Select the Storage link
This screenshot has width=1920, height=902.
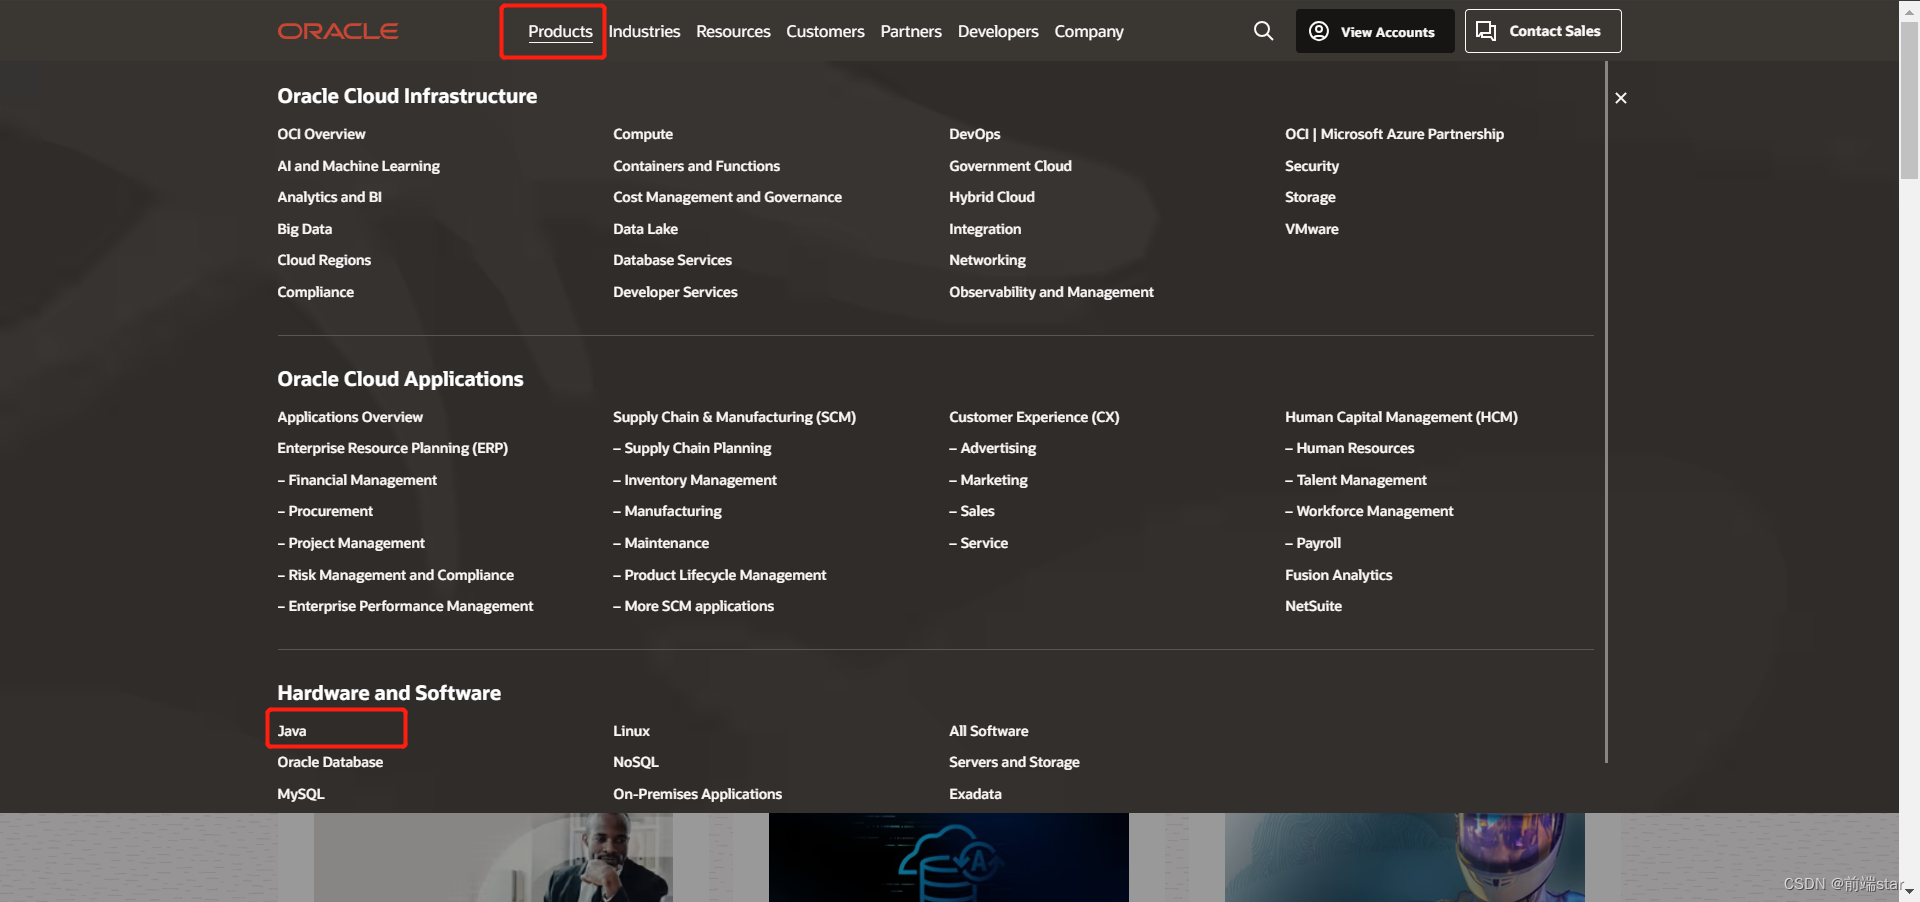(1310, 197)
